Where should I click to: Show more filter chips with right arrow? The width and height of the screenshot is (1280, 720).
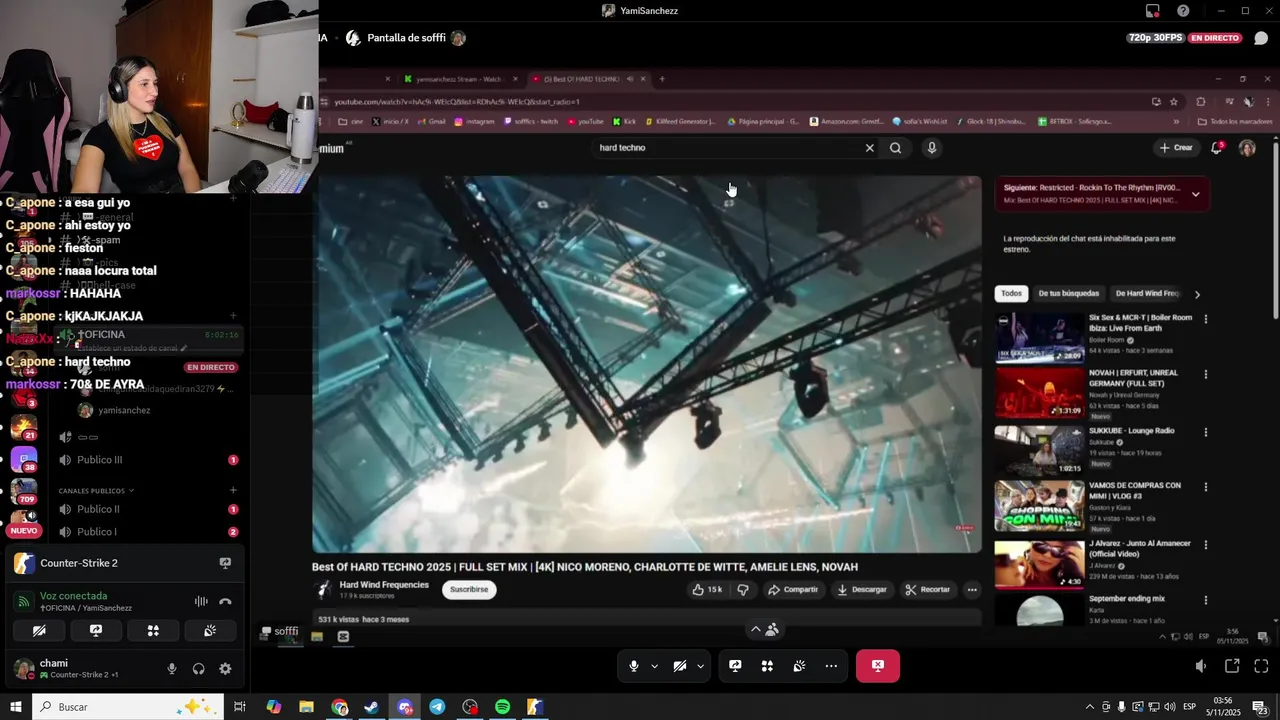(1197, 294)
